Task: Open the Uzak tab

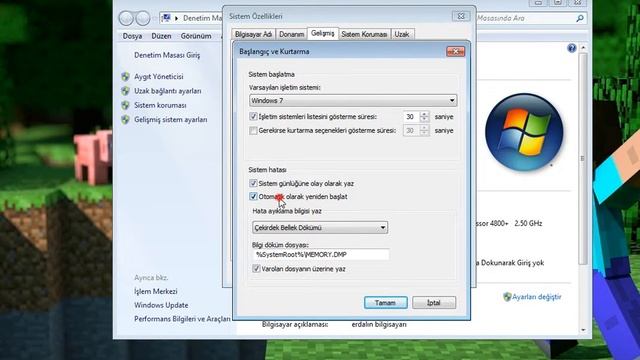Action: coord(402,34)
